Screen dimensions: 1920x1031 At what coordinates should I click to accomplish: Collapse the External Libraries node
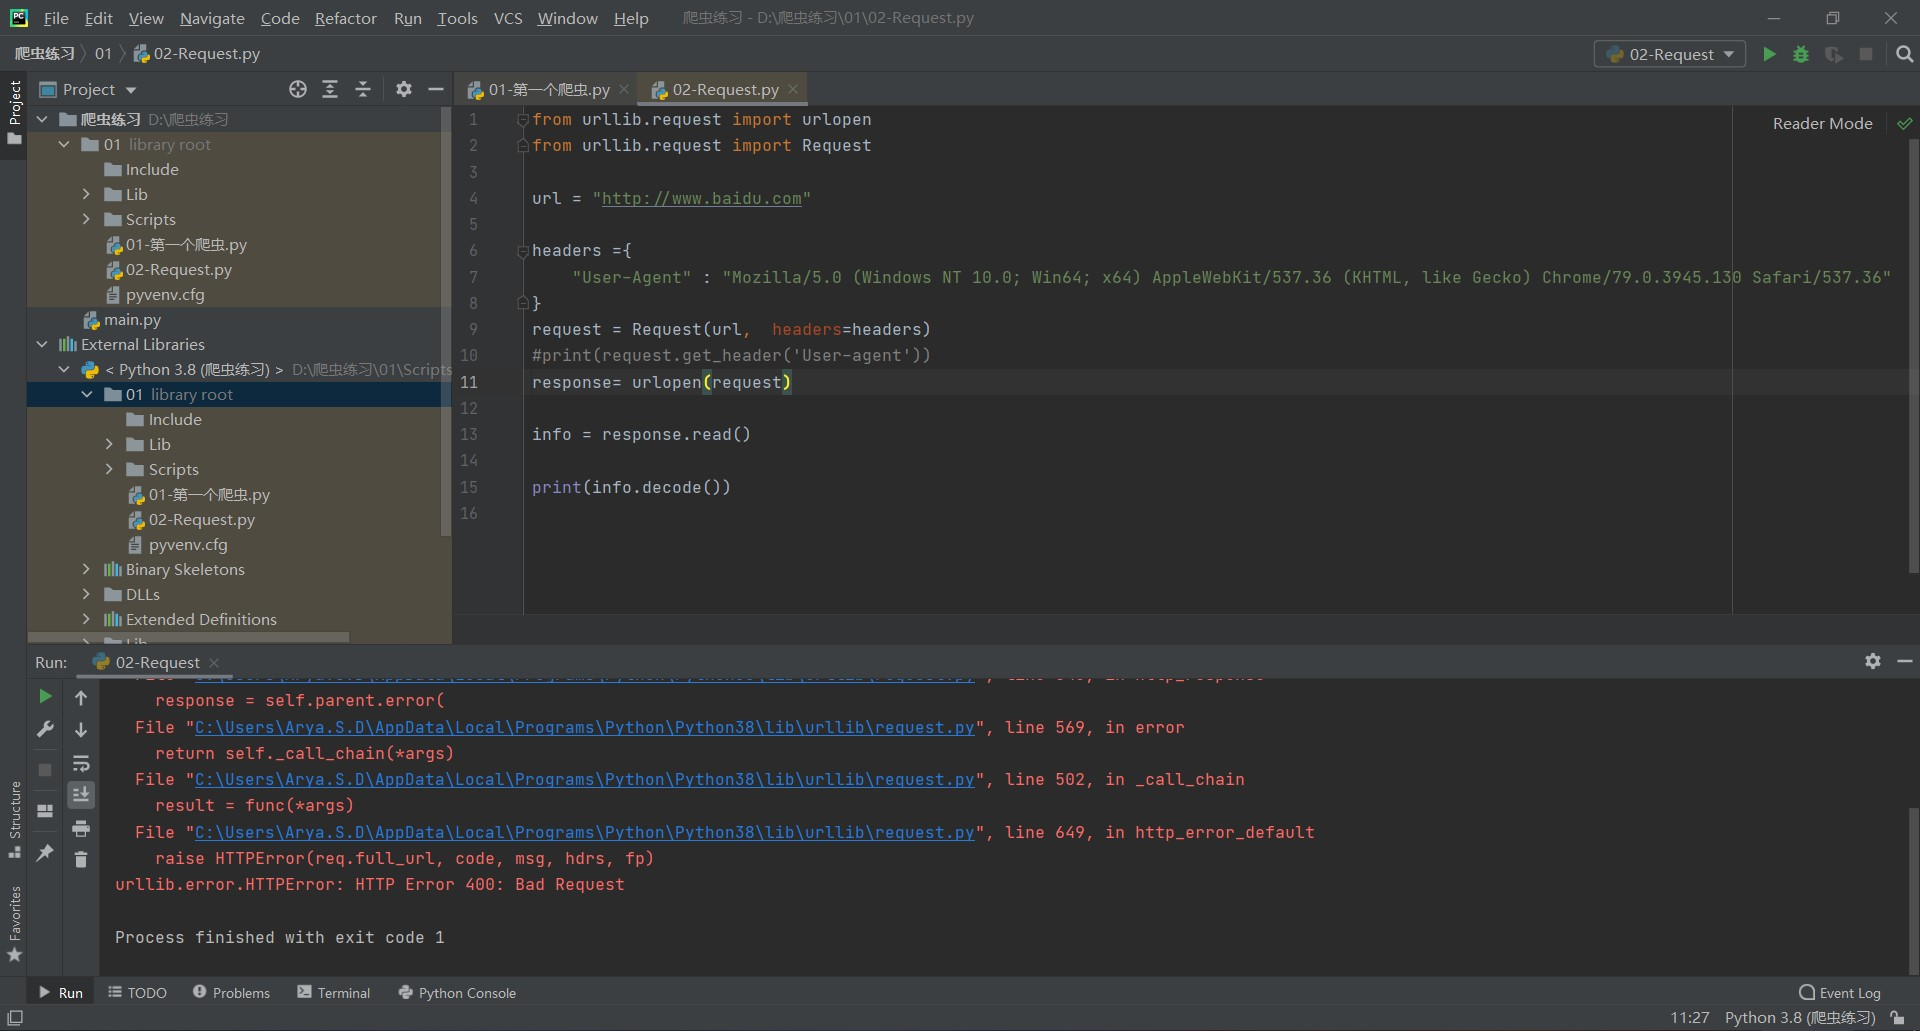point(42,344)
